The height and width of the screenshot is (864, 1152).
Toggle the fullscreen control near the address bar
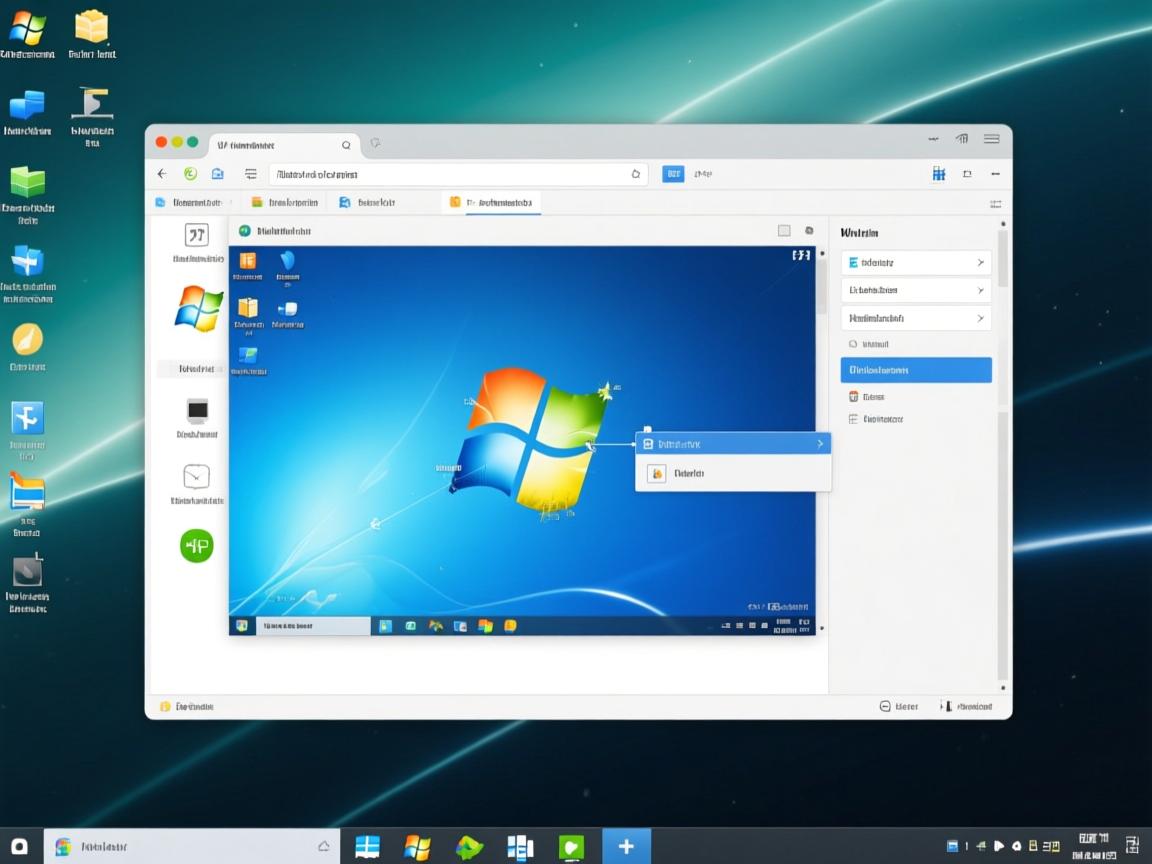click(x=967, y=173)
